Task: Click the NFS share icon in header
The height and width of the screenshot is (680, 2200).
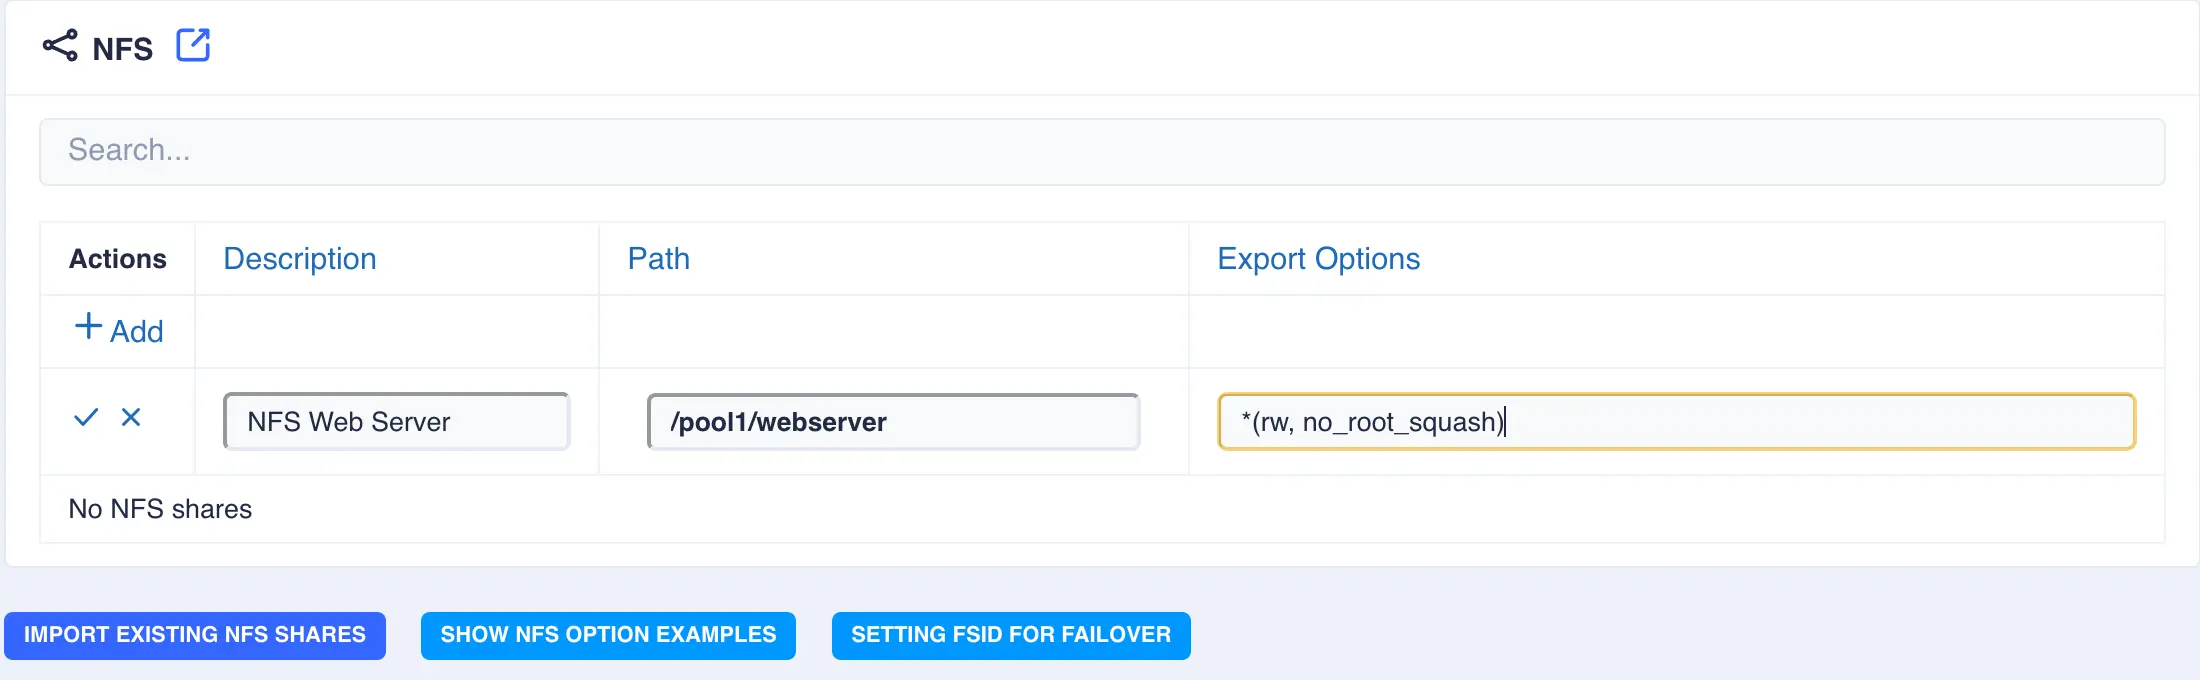Action: pos(60,46)
